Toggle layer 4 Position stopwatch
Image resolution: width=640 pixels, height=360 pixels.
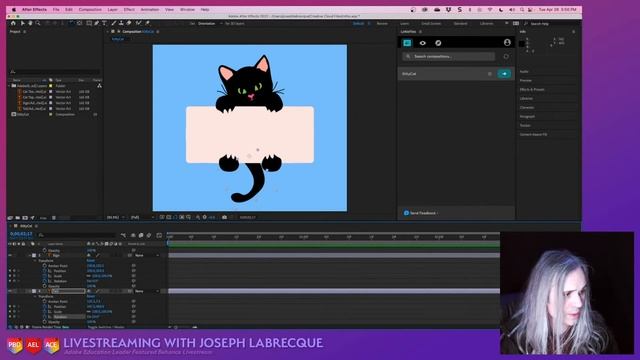[x=44, y=307]
